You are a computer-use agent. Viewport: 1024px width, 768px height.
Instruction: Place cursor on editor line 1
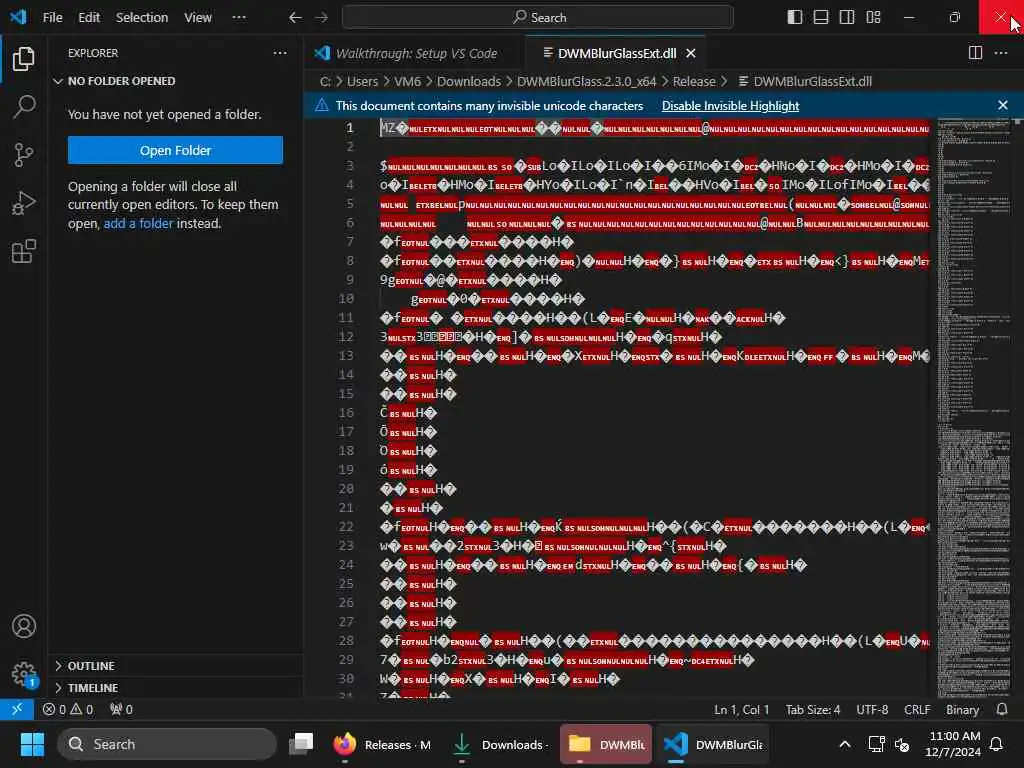point(654,128)
